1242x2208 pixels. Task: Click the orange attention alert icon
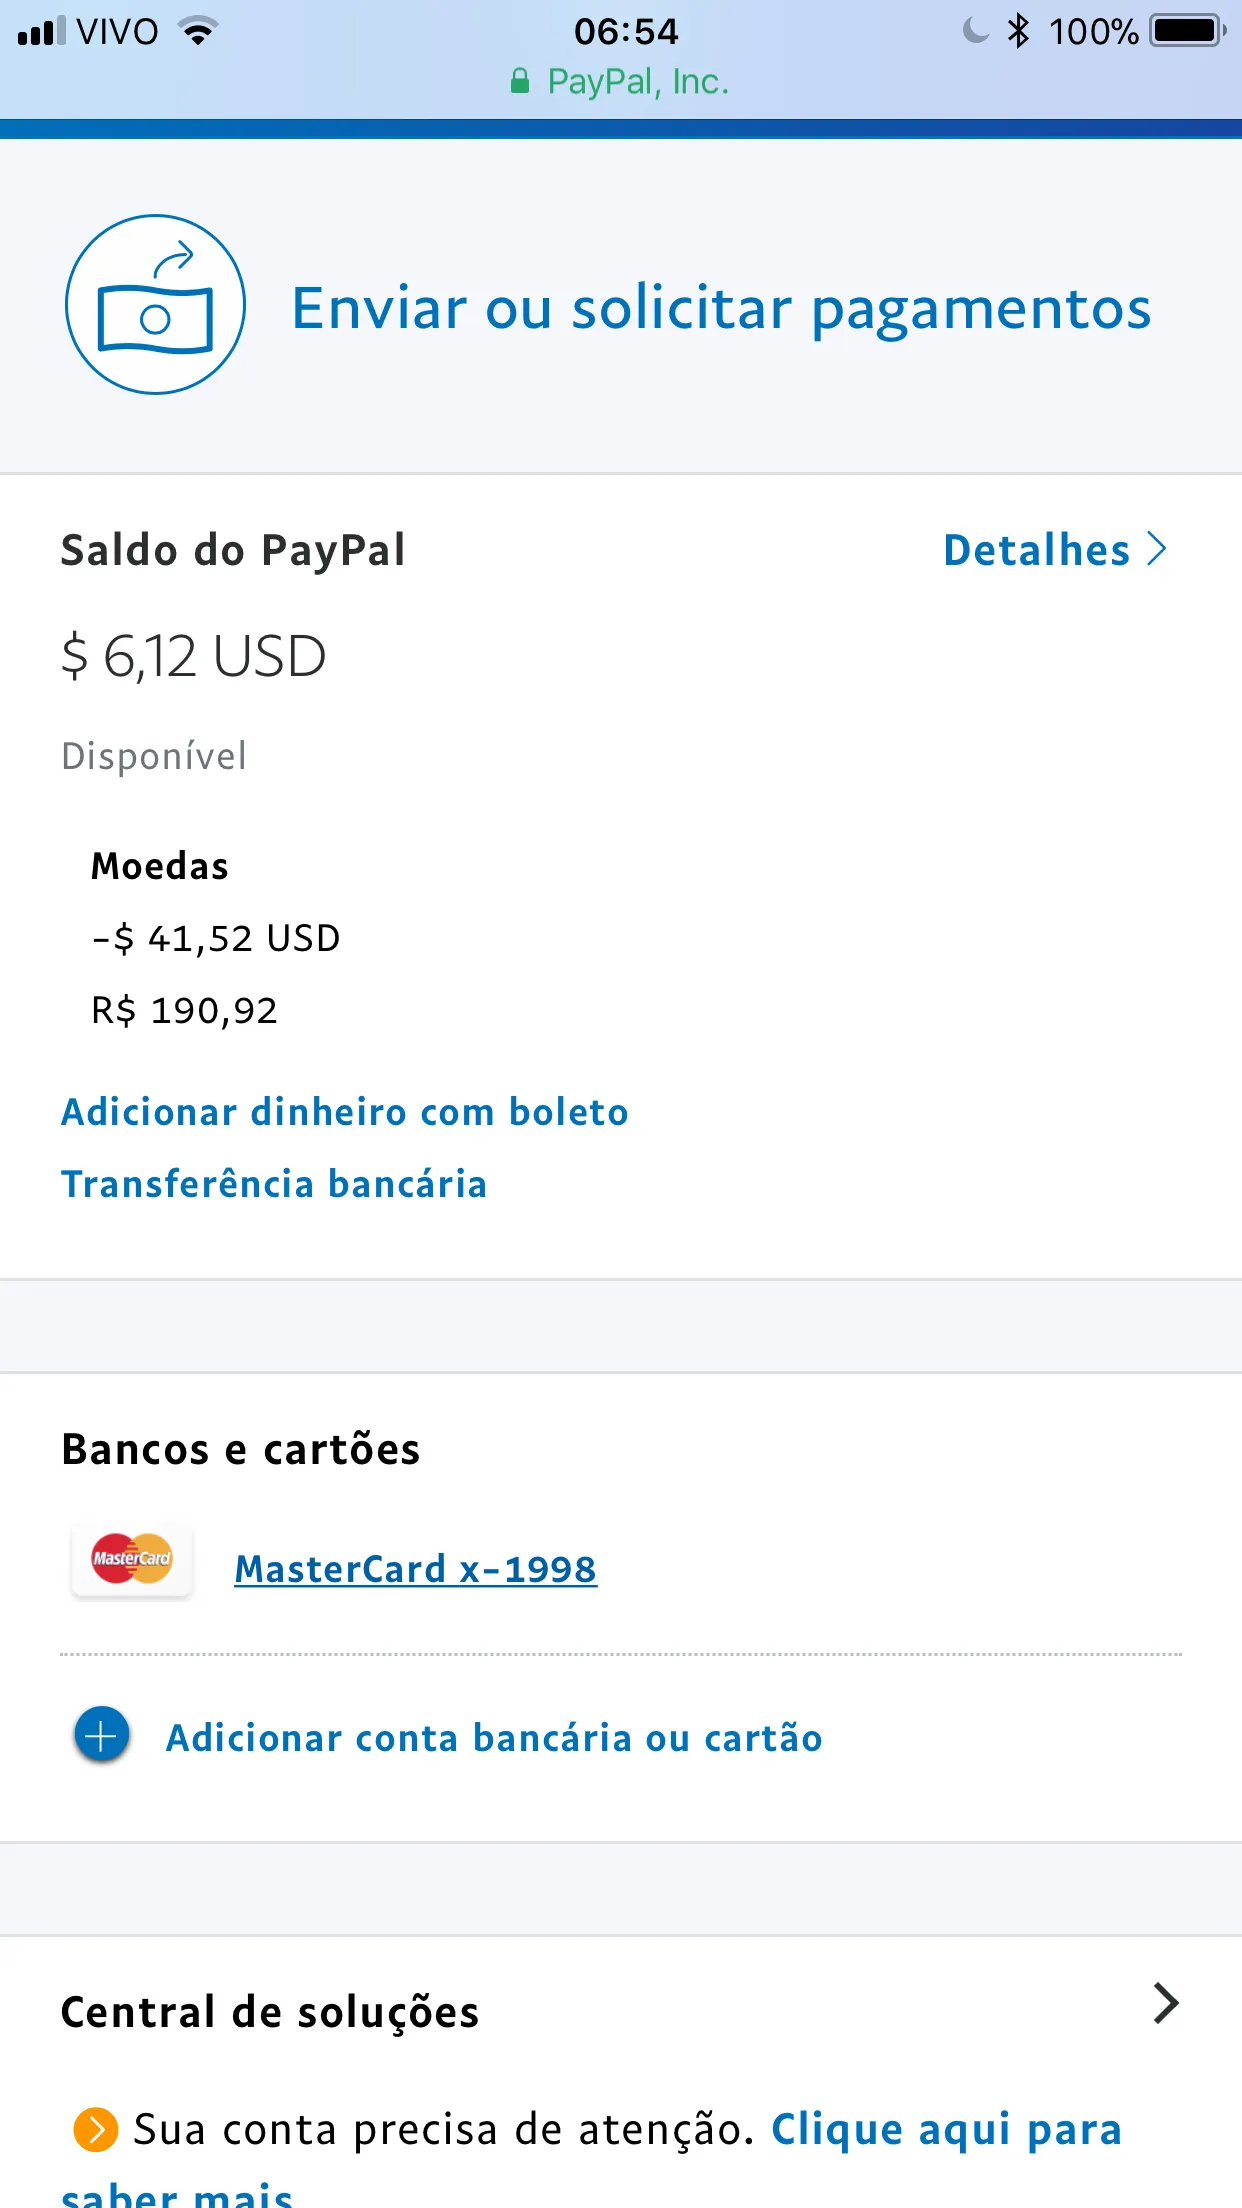tap(96, 2129)
